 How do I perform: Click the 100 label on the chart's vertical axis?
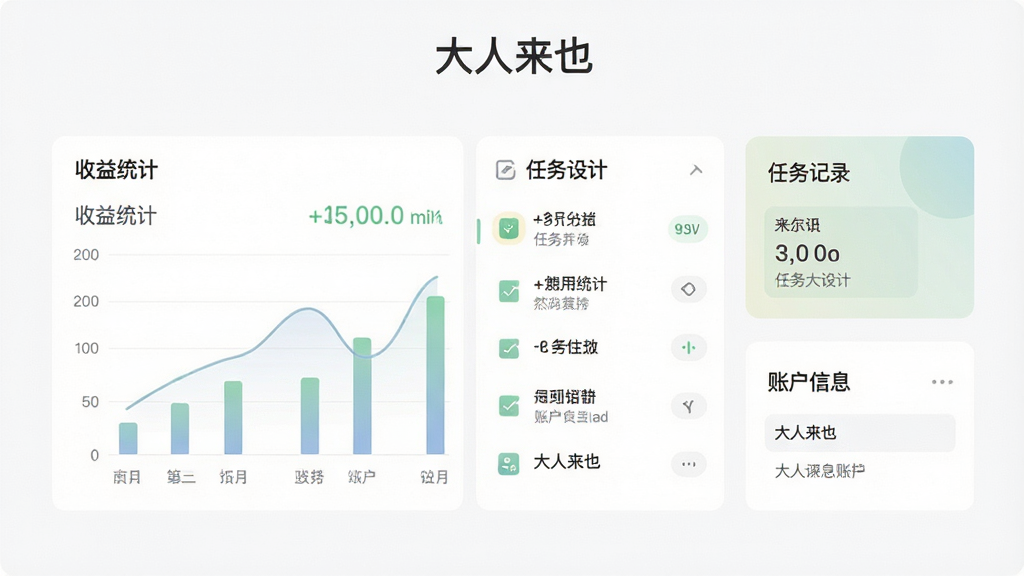click(86, 348)
